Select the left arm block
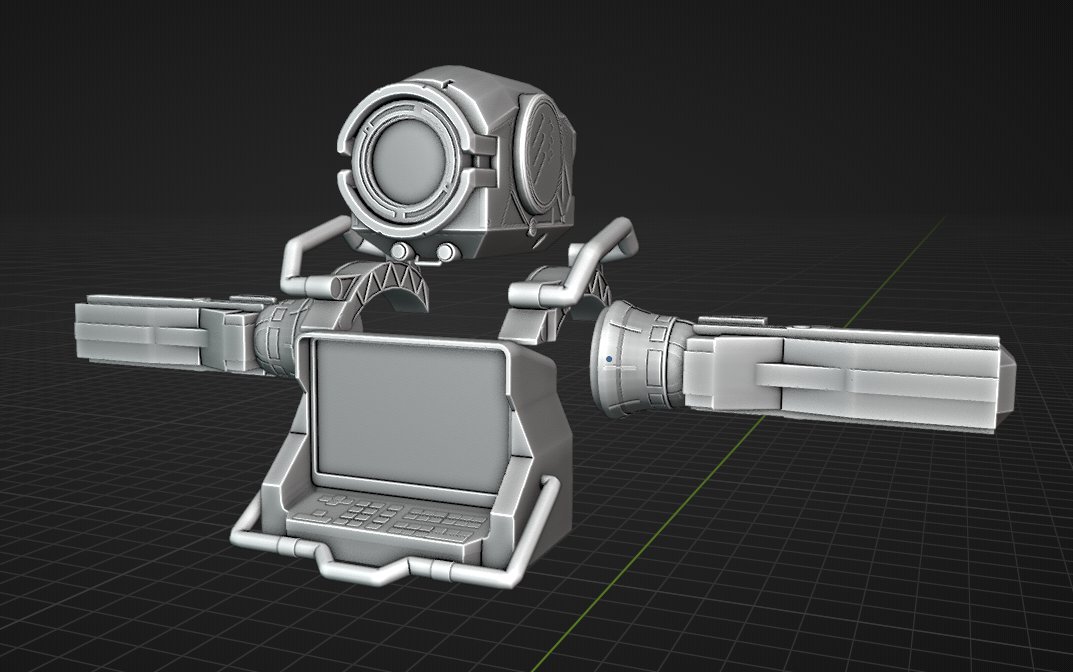Viewport: 1073px width, 672px height. point(164,333)
